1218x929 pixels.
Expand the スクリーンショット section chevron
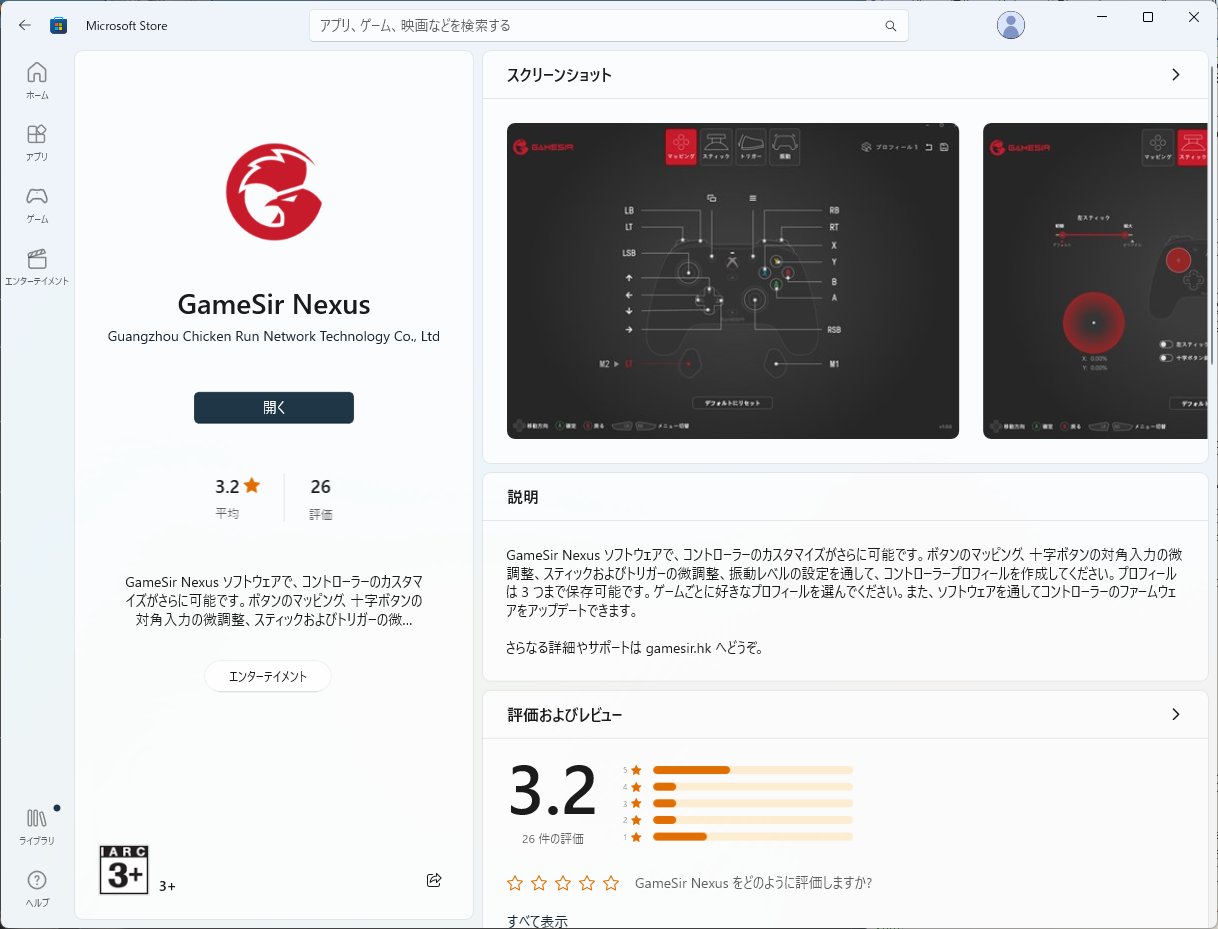[x=1175, y=75]
